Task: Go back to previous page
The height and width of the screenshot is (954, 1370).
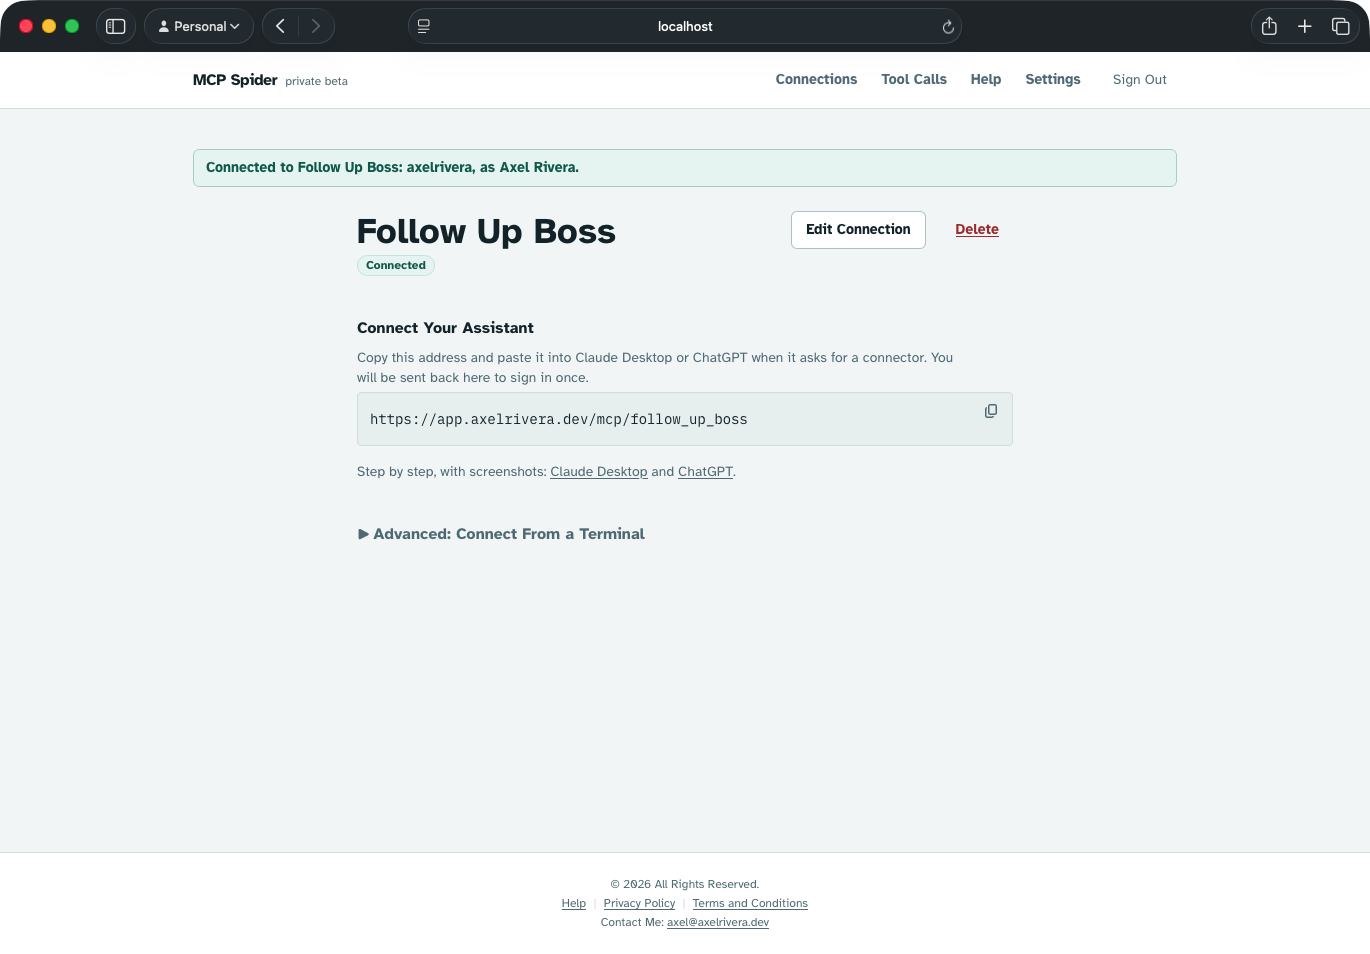Action: 281,26
